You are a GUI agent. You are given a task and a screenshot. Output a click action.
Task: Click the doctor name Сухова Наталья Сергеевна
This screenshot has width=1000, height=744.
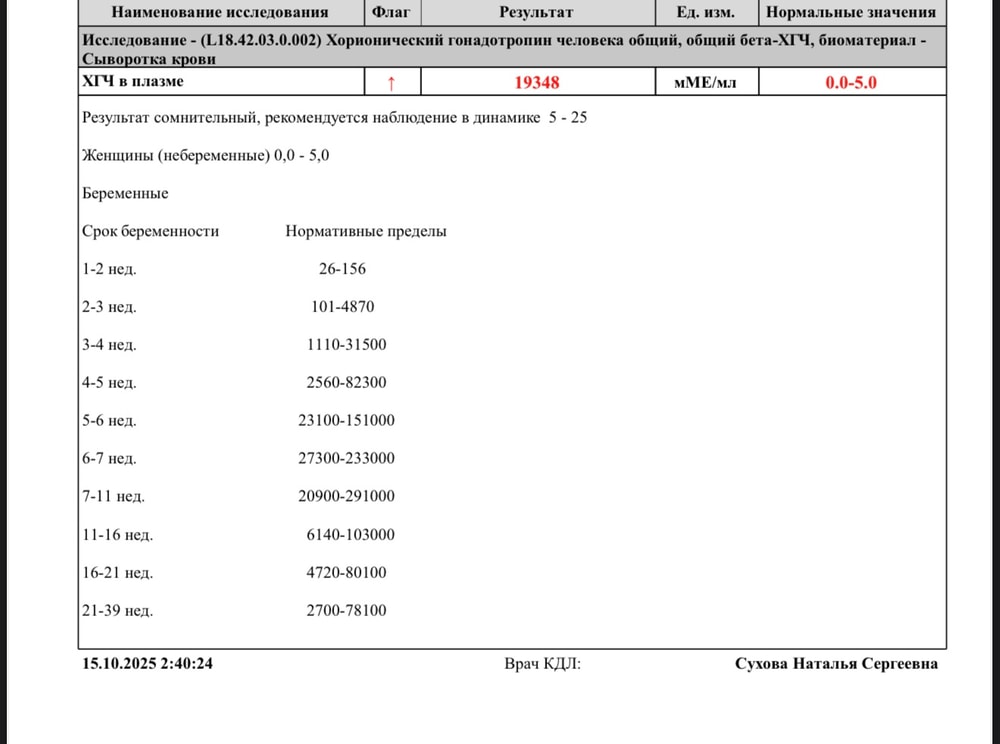tap(836, 663)
